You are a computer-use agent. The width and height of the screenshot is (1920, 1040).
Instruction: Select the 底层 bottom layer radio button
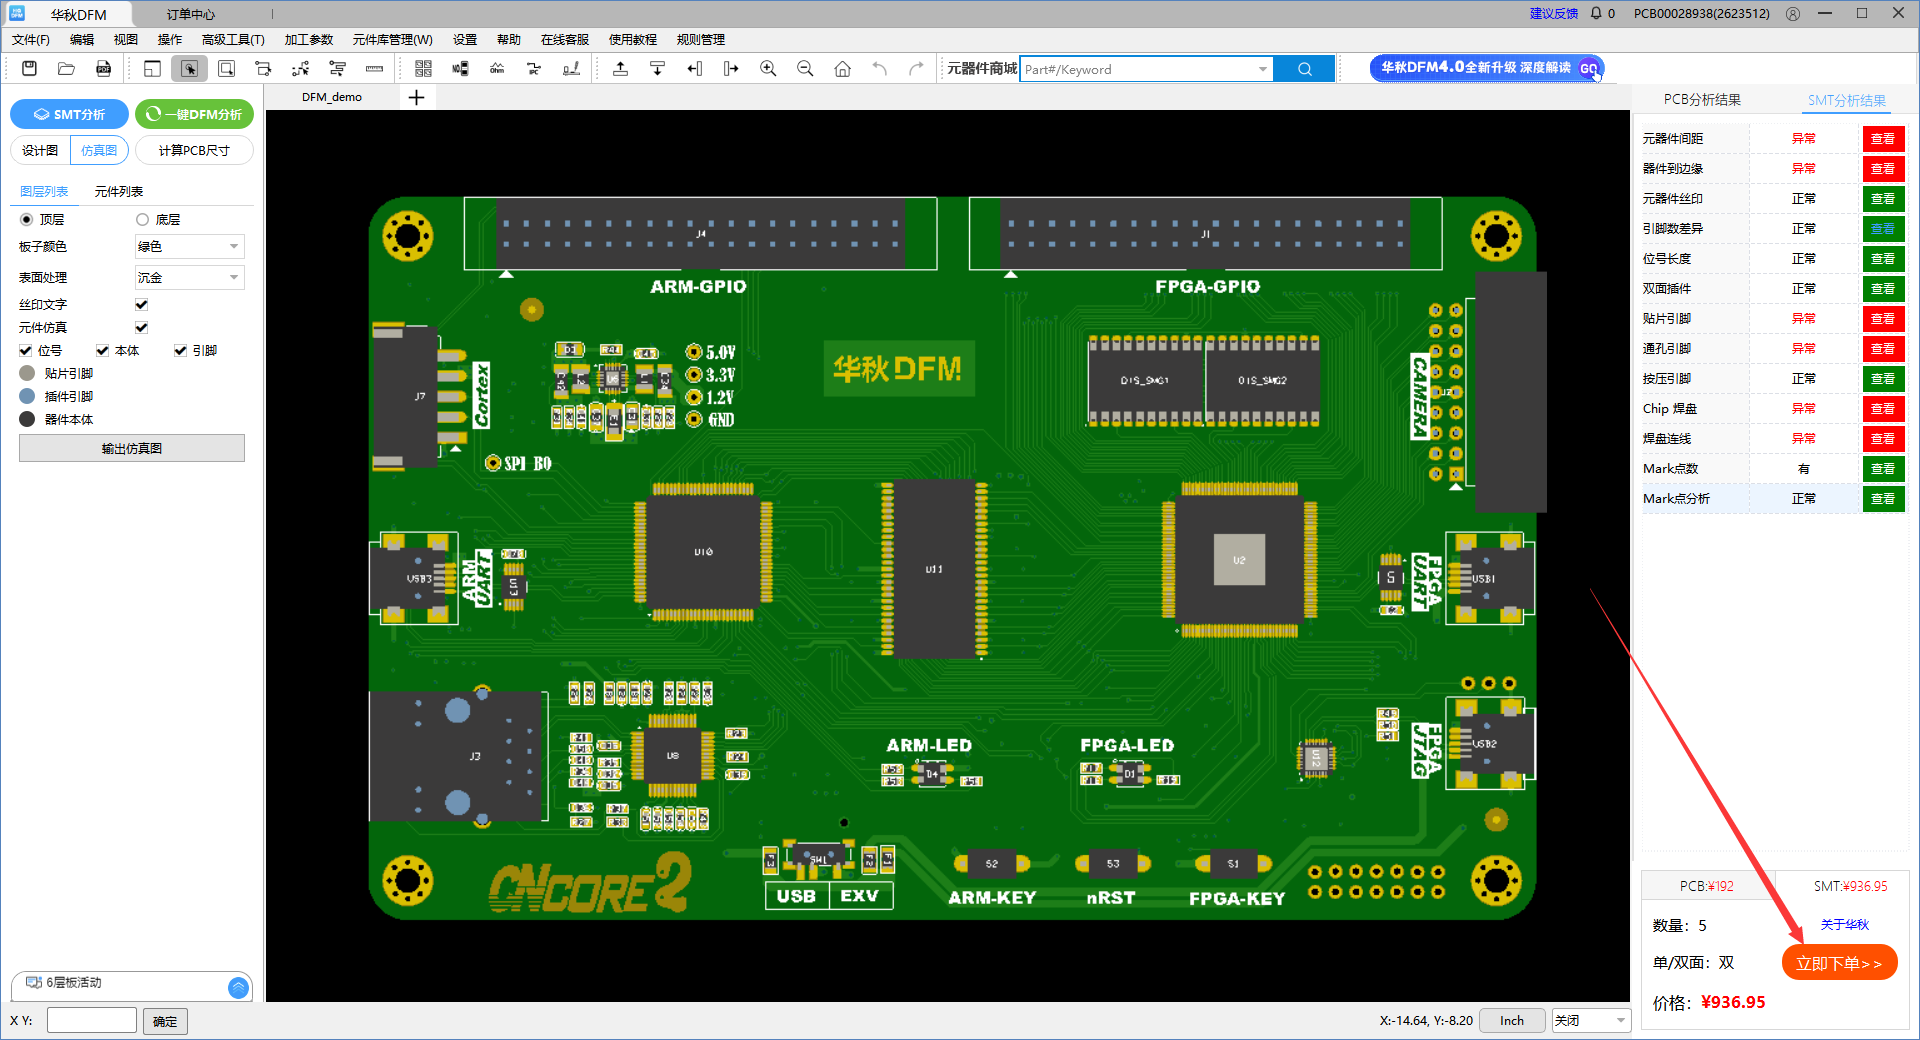142,220
